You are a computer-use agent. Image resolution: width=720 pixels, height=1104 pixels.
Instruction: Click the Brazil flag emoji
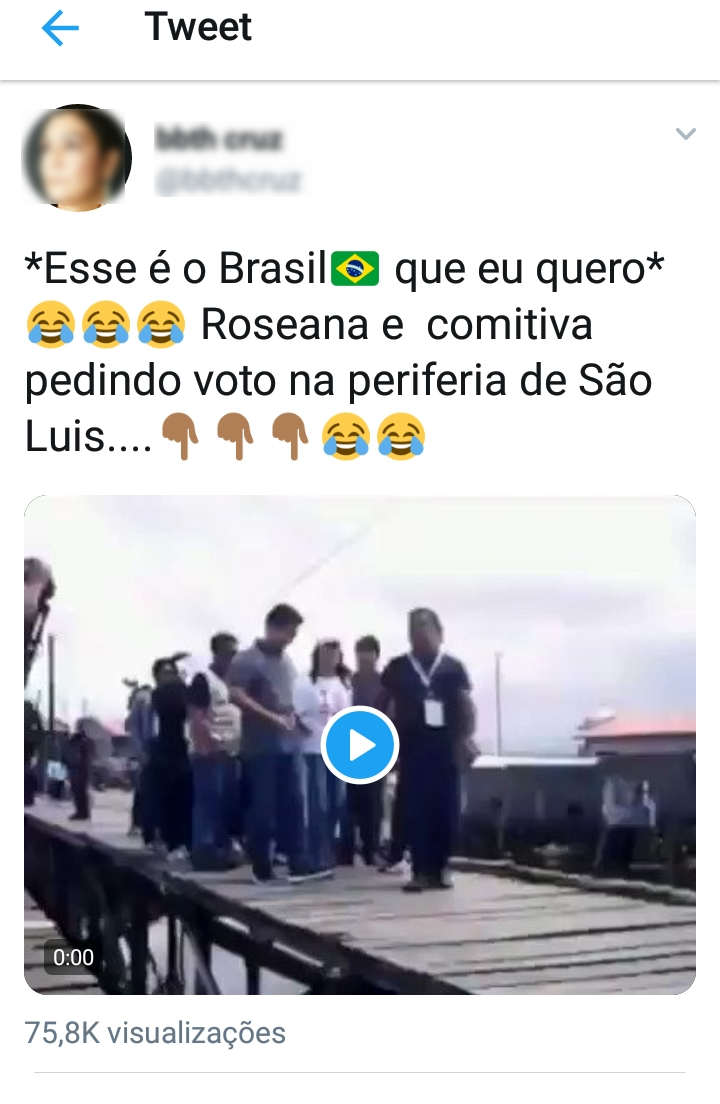pos(355,268)
